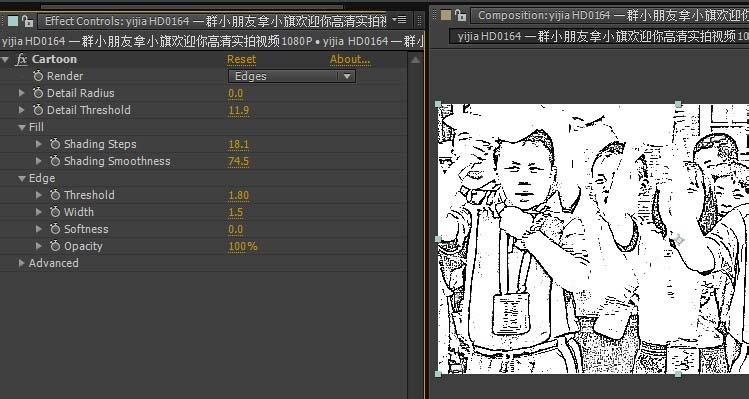This screenshot has width=749, height=399.
Task: Click the Effect Controls panel color icon
Action: coord(13,21)
